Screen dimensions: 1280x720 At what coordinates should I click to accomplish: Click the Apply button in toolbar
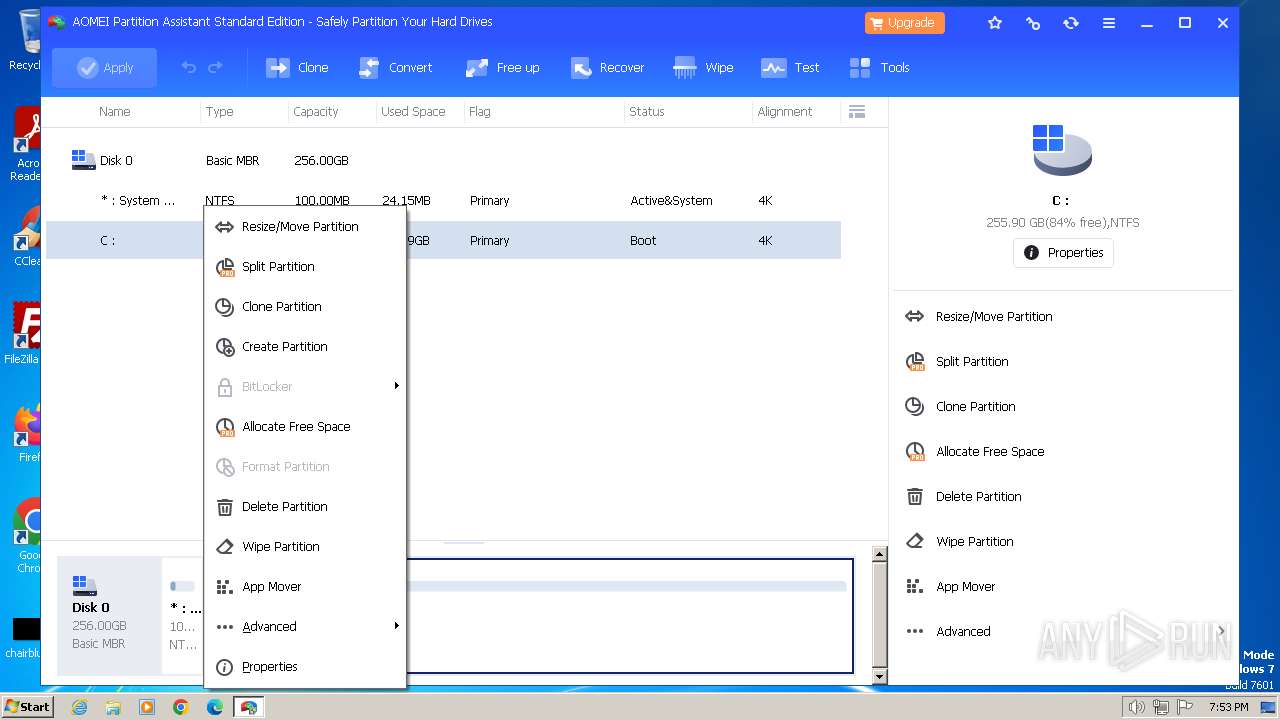[x=105, y=68]
